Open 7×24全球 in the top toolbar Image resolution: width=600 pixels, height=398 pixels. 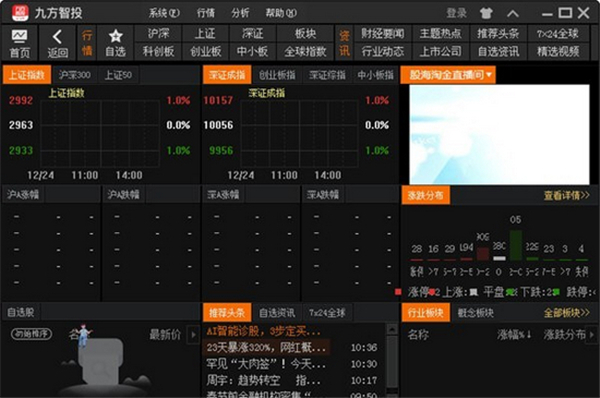pyautogui.click(x=558, y=34)
